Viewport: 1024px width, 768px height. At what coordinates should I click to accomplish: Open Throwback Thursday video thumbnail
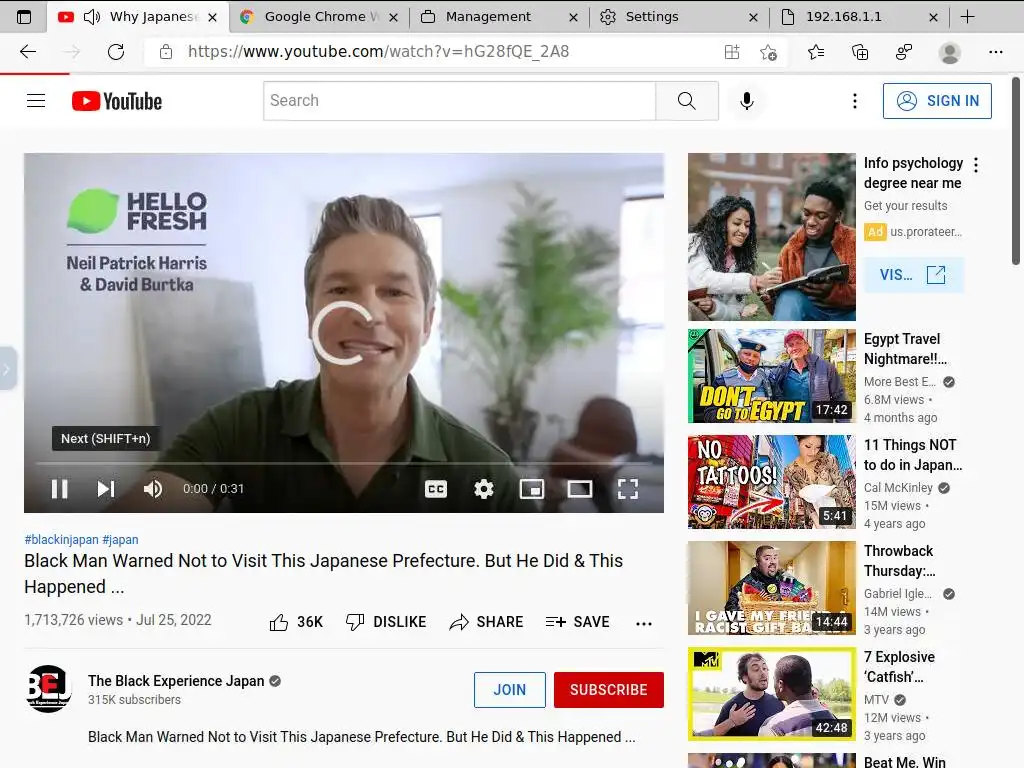tap(771, 588)
